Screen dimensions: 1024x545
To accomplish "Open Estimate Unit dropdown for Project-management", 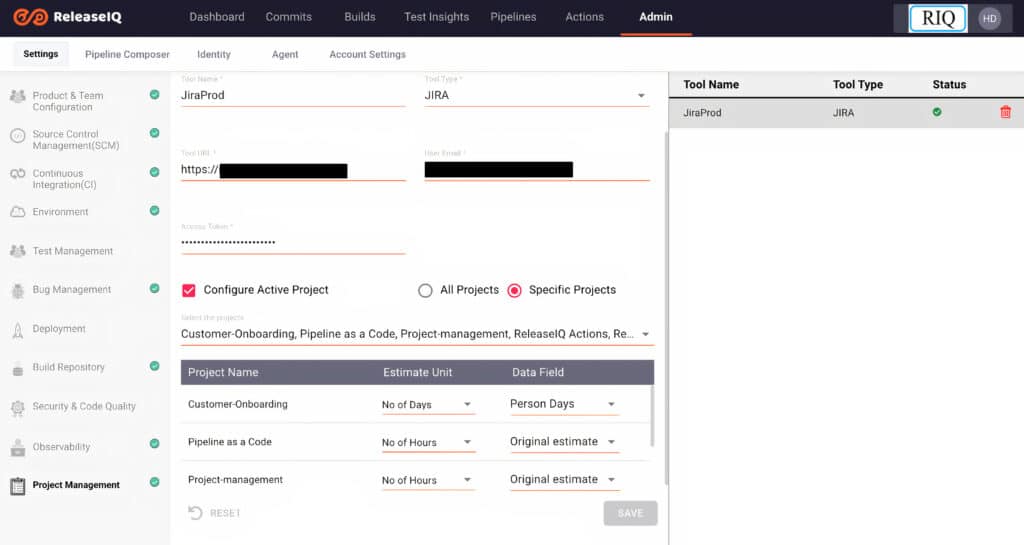I will tap(428, 480).
